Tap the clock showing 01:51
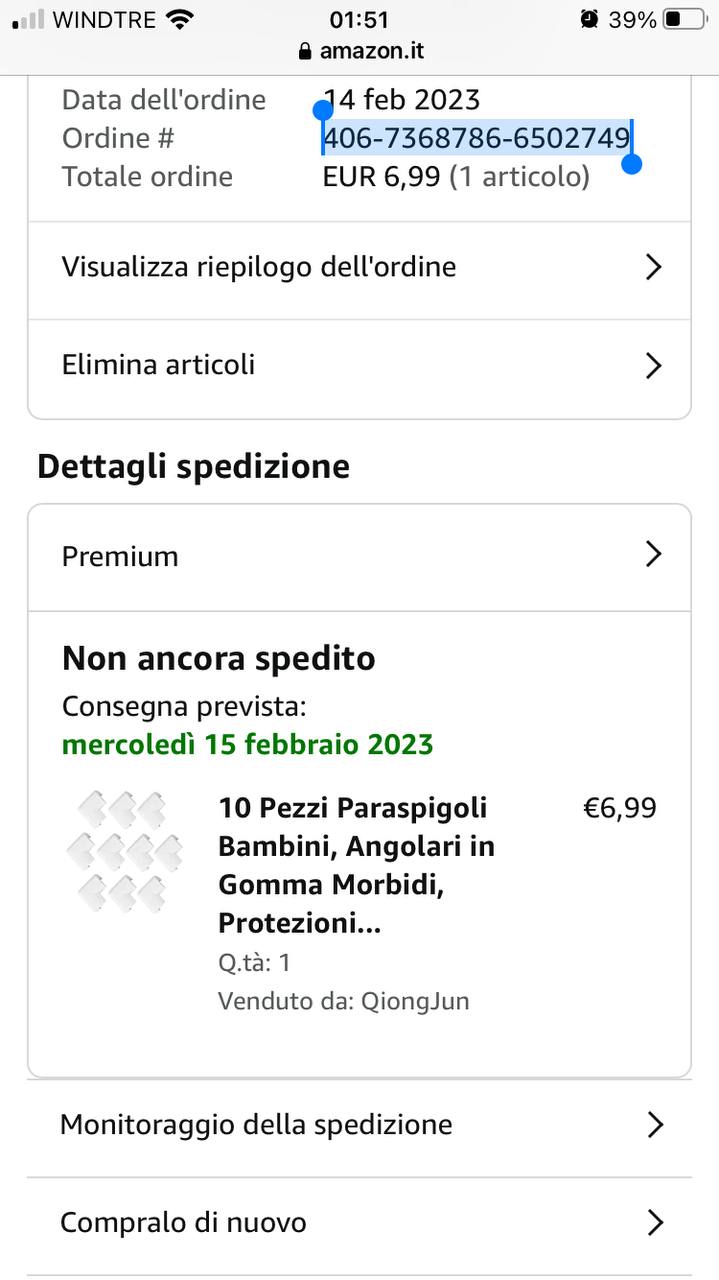Viewport: 719px width, 1280px height. 359,20
